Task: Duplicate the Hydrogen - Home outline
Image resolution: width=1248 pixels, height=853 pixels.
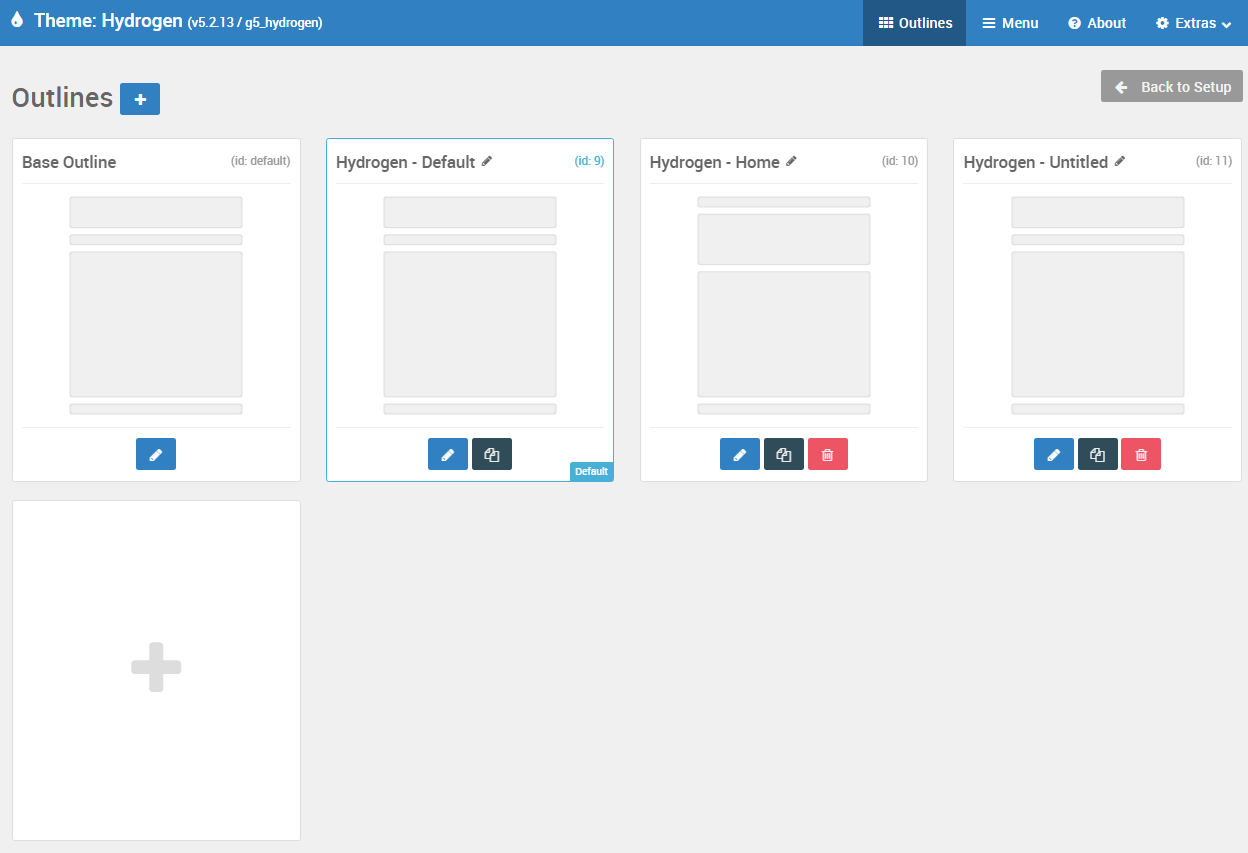Action: 784,454
